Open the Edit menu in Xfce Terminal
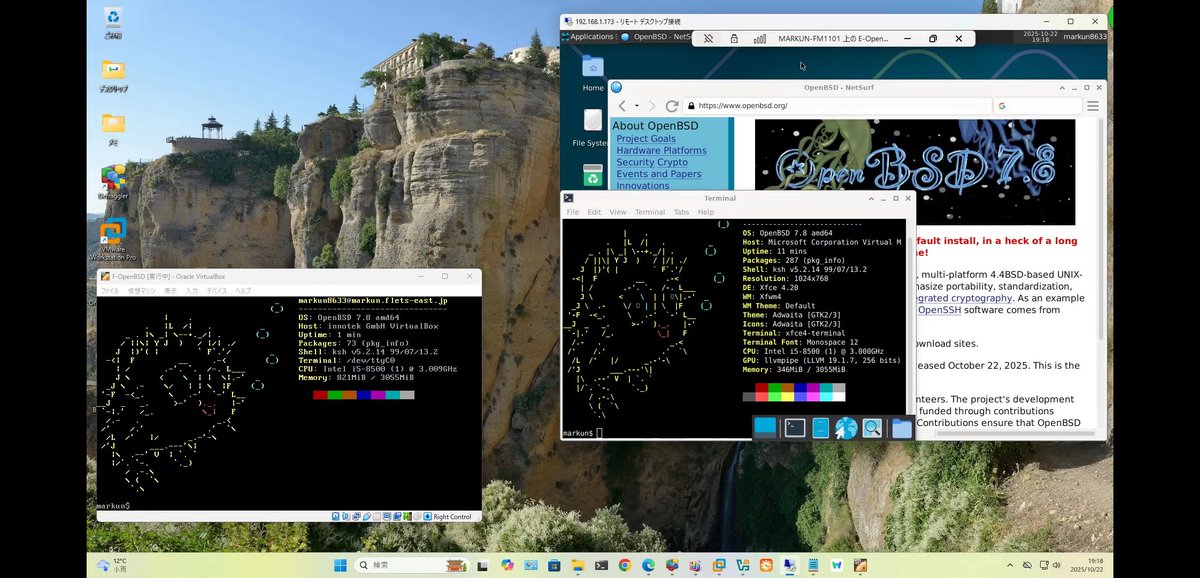The image size is (1200, 578). click(x=594, y=212)
